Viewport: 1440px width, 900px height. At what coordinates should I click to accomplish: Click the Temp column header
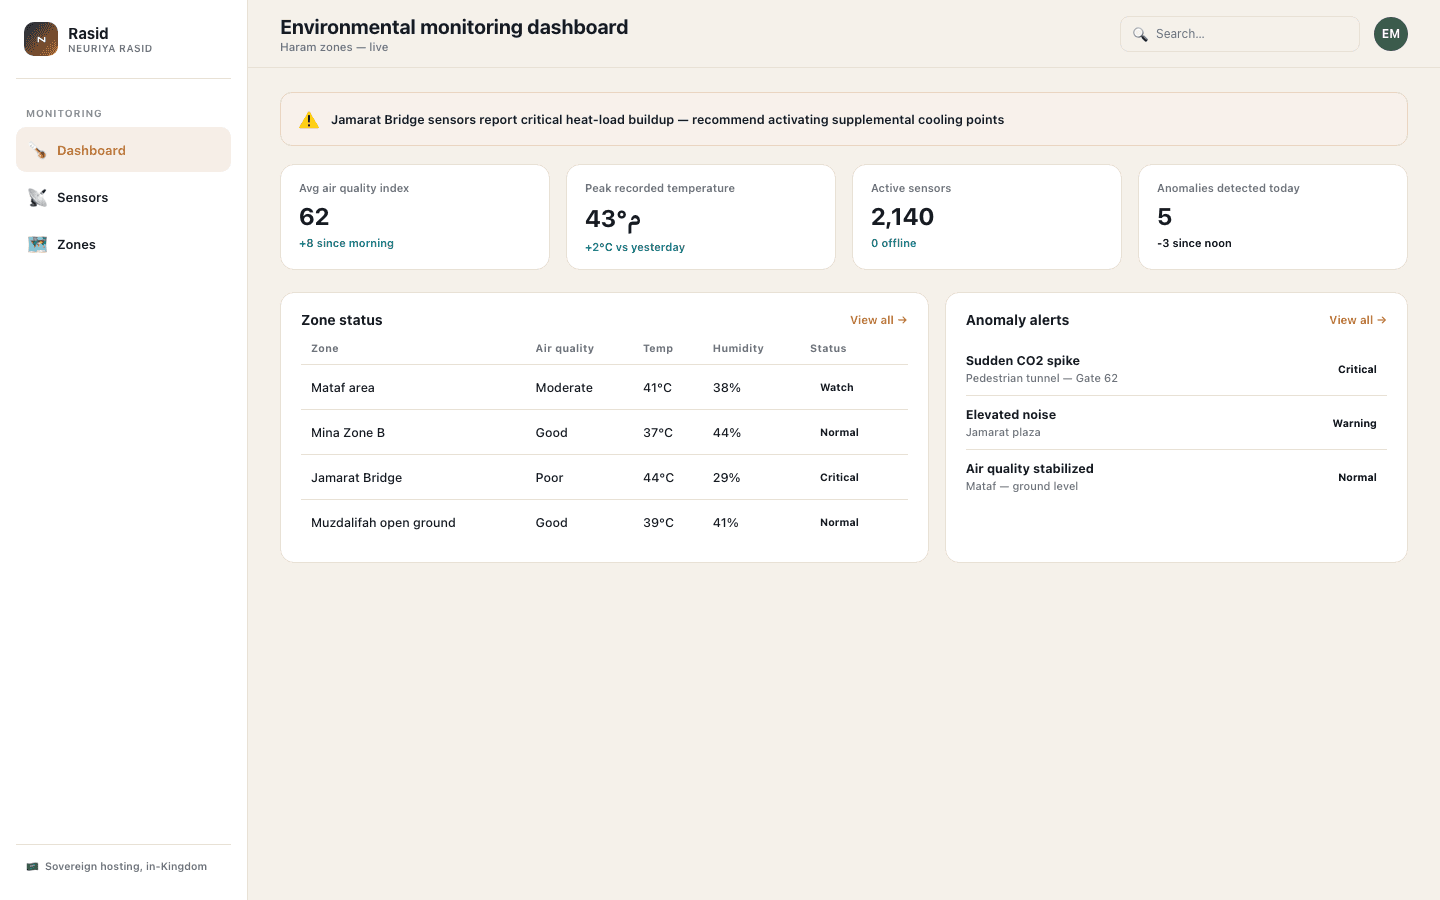click(658, 349)
